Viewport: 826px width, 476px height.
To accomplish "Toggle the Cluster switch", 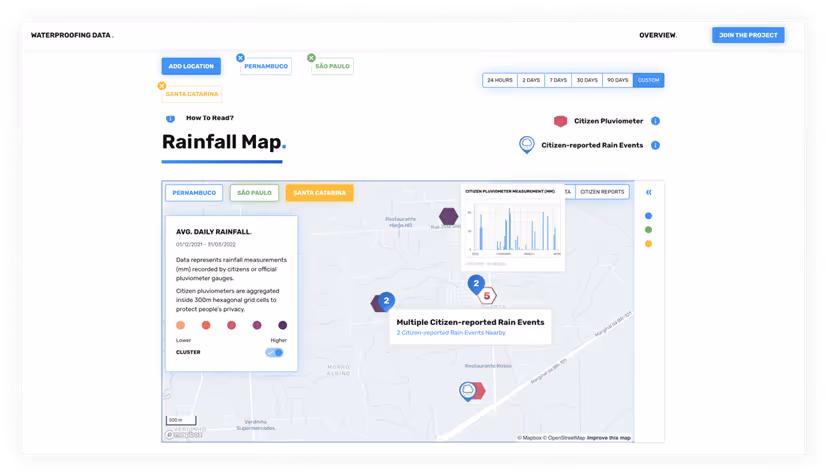I will pyautogui.click(x=274, y=353).
